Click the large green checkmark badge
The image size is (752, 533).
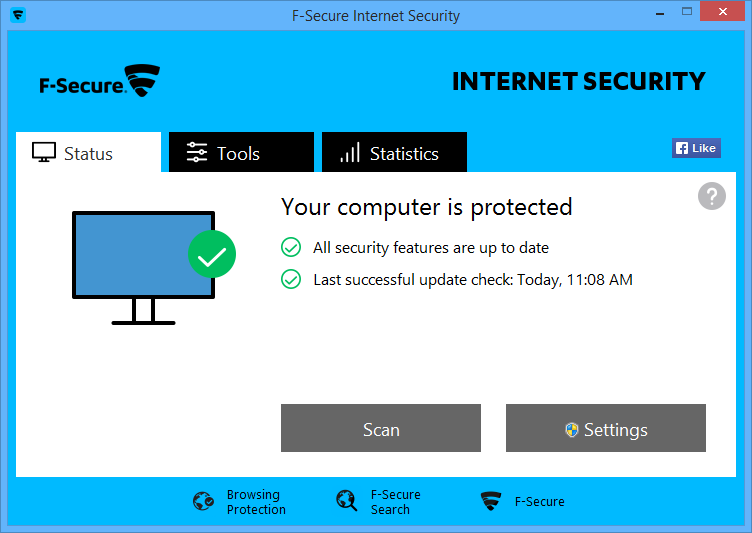pyautogui.click(x=212, y=254)
